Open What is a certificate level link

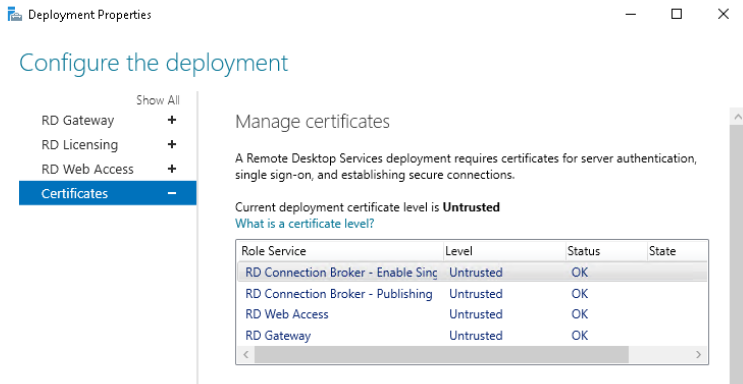click(x=304, y=223)
